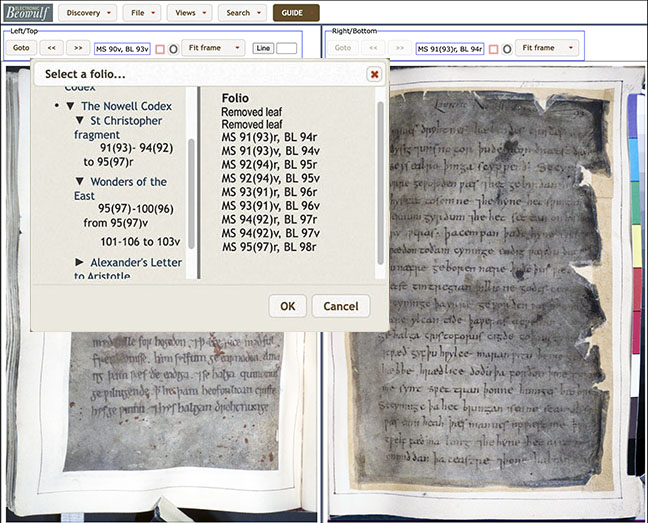The image size is (648, 523).
Task: Open right panel Fit frame dropdown
Action: pos(547,48)
